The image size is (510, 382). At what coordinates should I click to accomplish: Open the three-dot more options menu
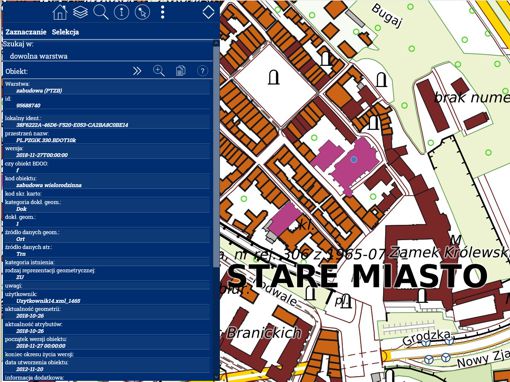162,12
